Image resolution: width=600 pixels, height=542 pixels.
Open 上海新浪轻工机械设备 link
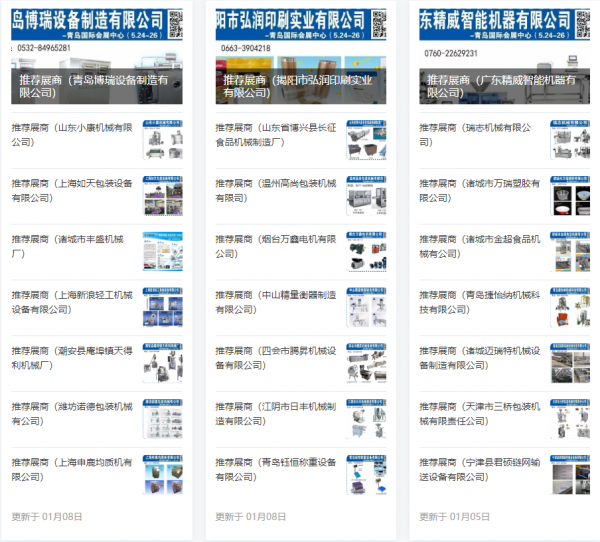pos(72,302)
